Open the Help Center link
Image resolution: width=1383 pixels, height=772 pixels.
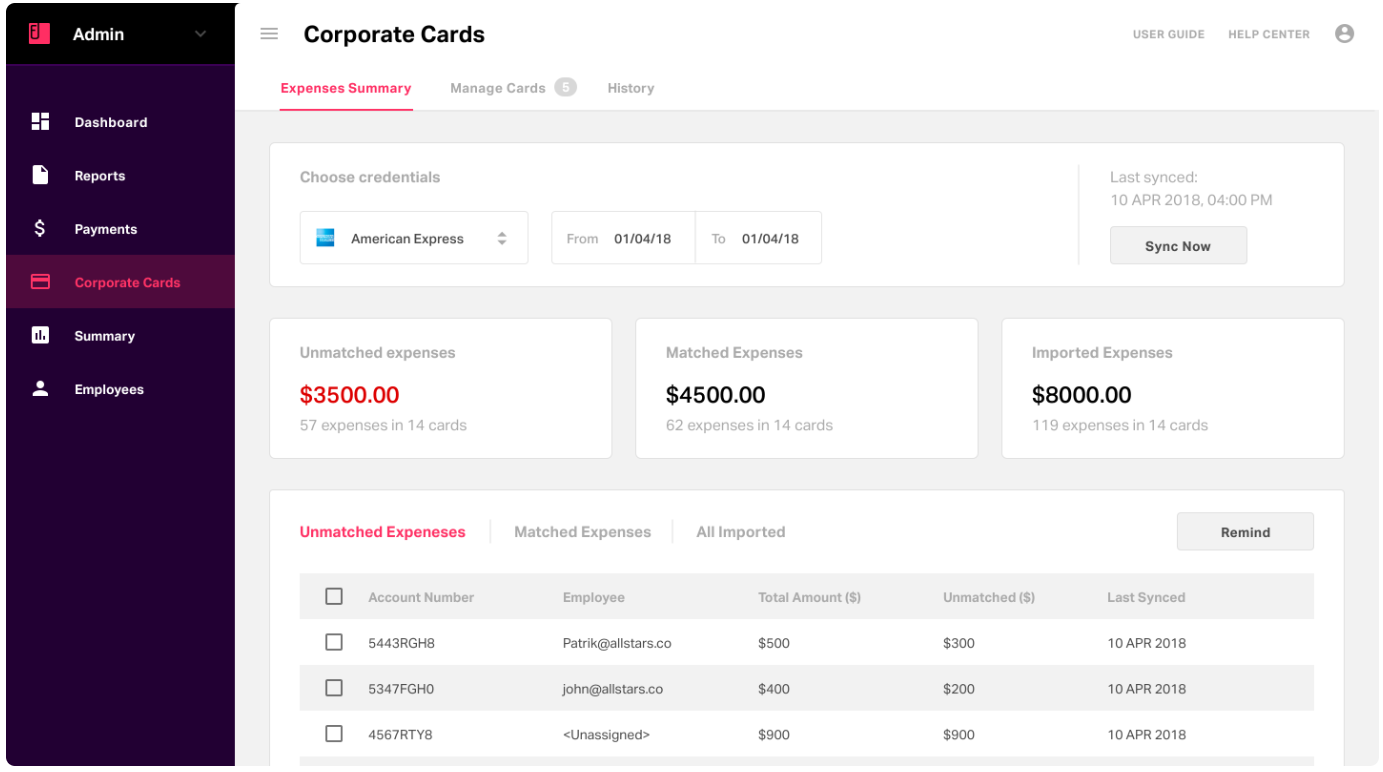point(1268,34)
